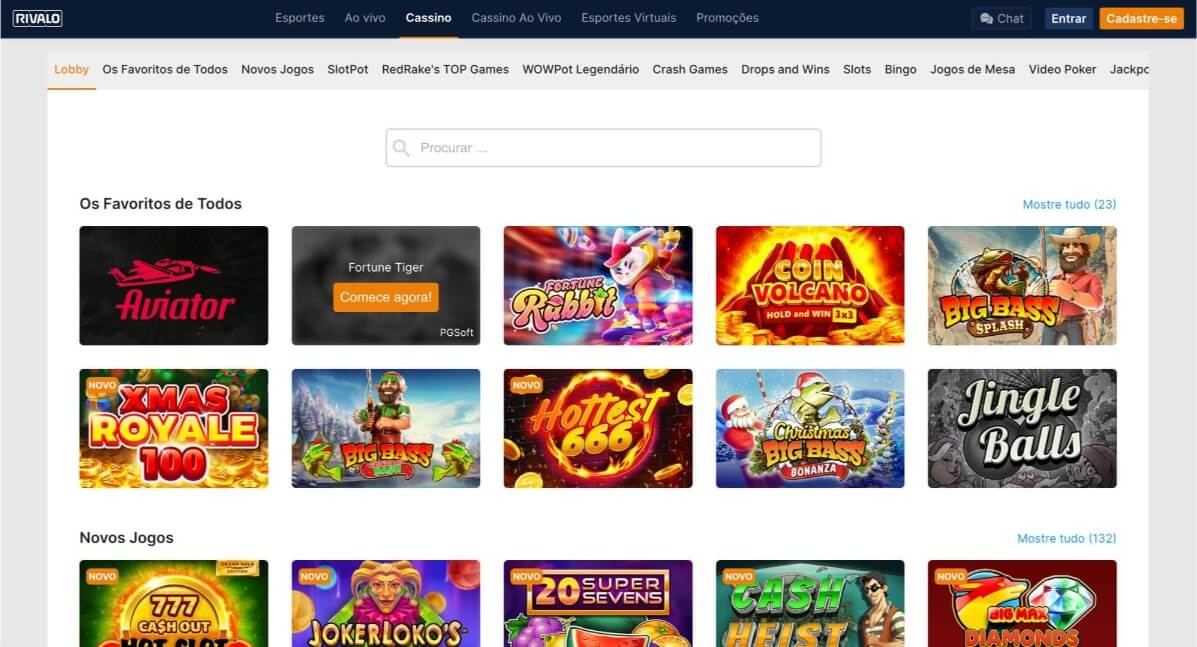
Task: Launch Hottest 666 game
Action: (x=598, y=428)
